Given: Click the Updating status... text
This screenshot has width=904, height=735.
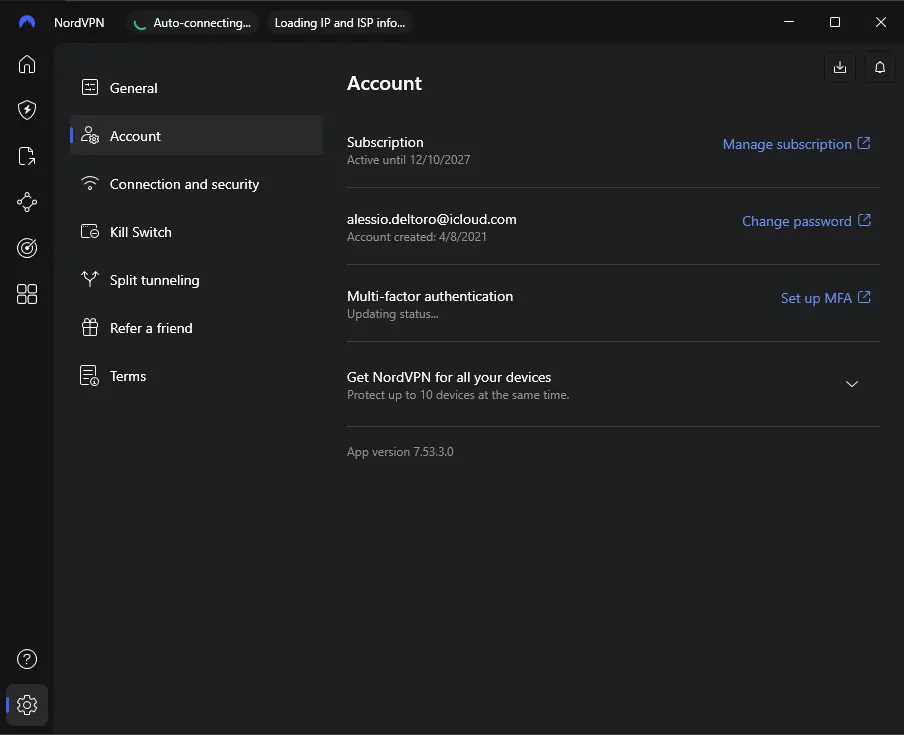Looking at the screenshot, I should [393, 314].
